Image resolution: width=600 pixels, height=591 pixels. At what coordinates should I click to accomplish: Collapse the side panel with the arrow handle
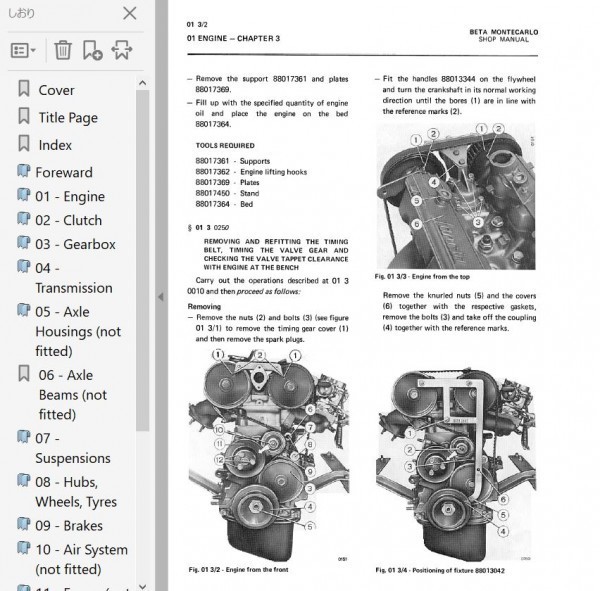tap(161, 297)
